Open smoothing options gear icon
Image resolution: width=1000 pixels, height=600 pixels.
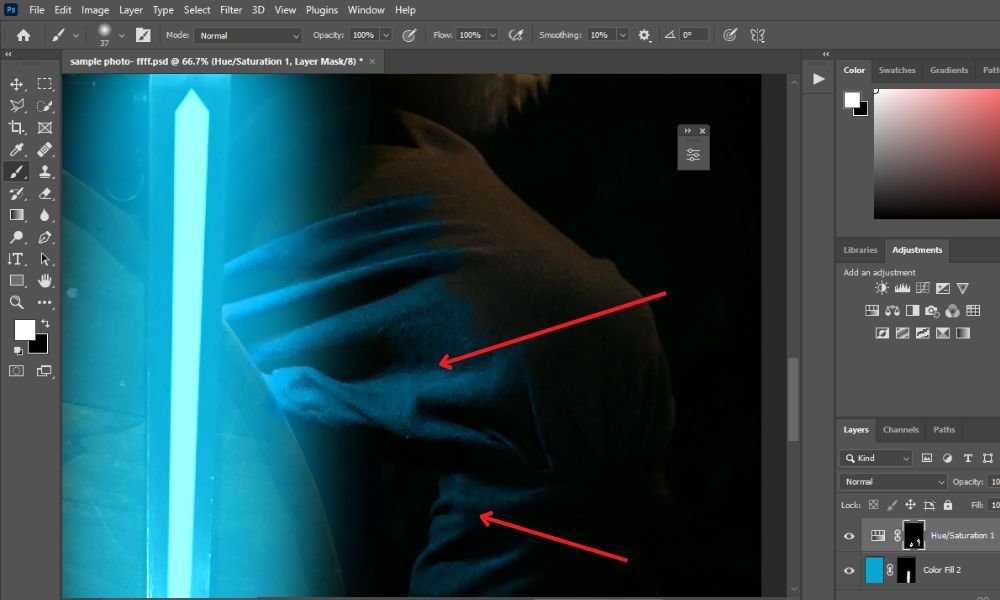point(644,36)
